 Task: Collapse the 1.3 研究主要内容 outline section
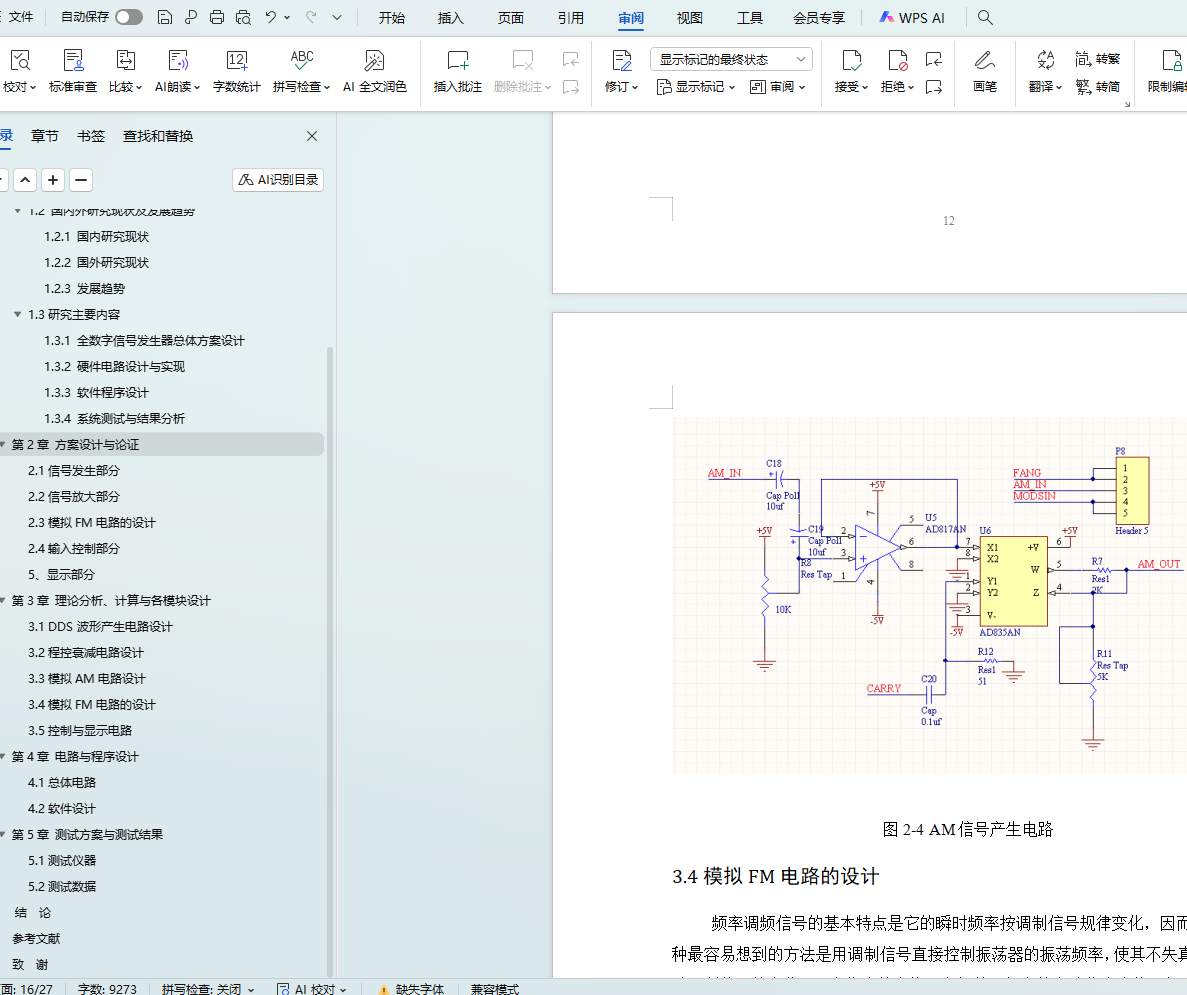[x=18, y=315]
